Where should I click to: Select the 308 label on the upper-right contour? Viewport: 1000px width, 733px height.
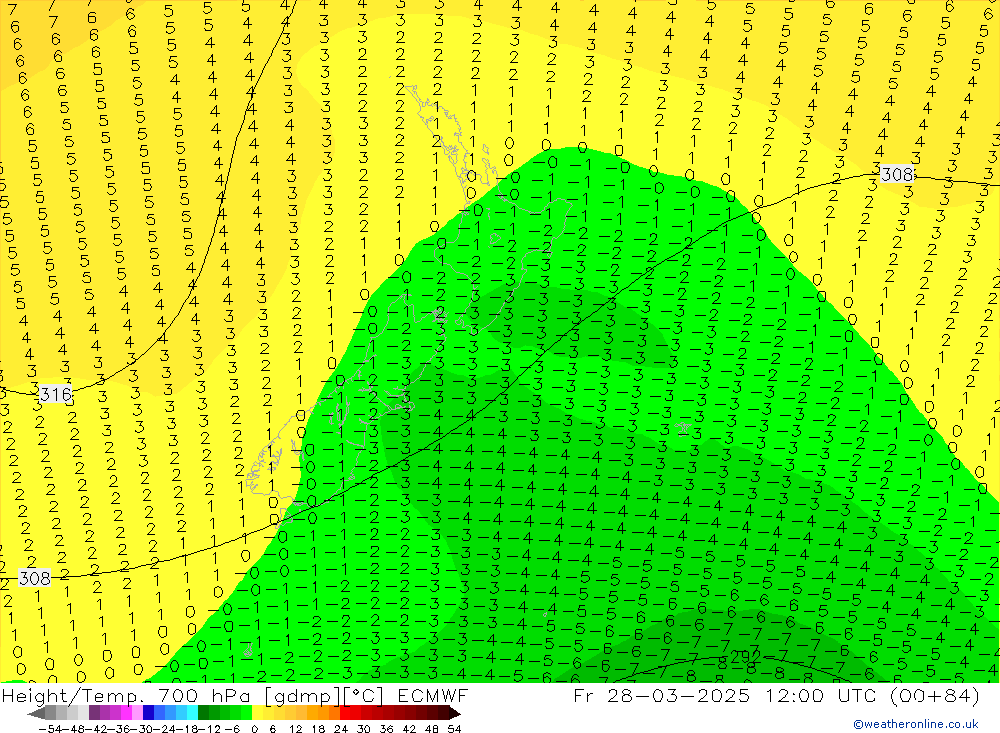(x=897, y=174)
